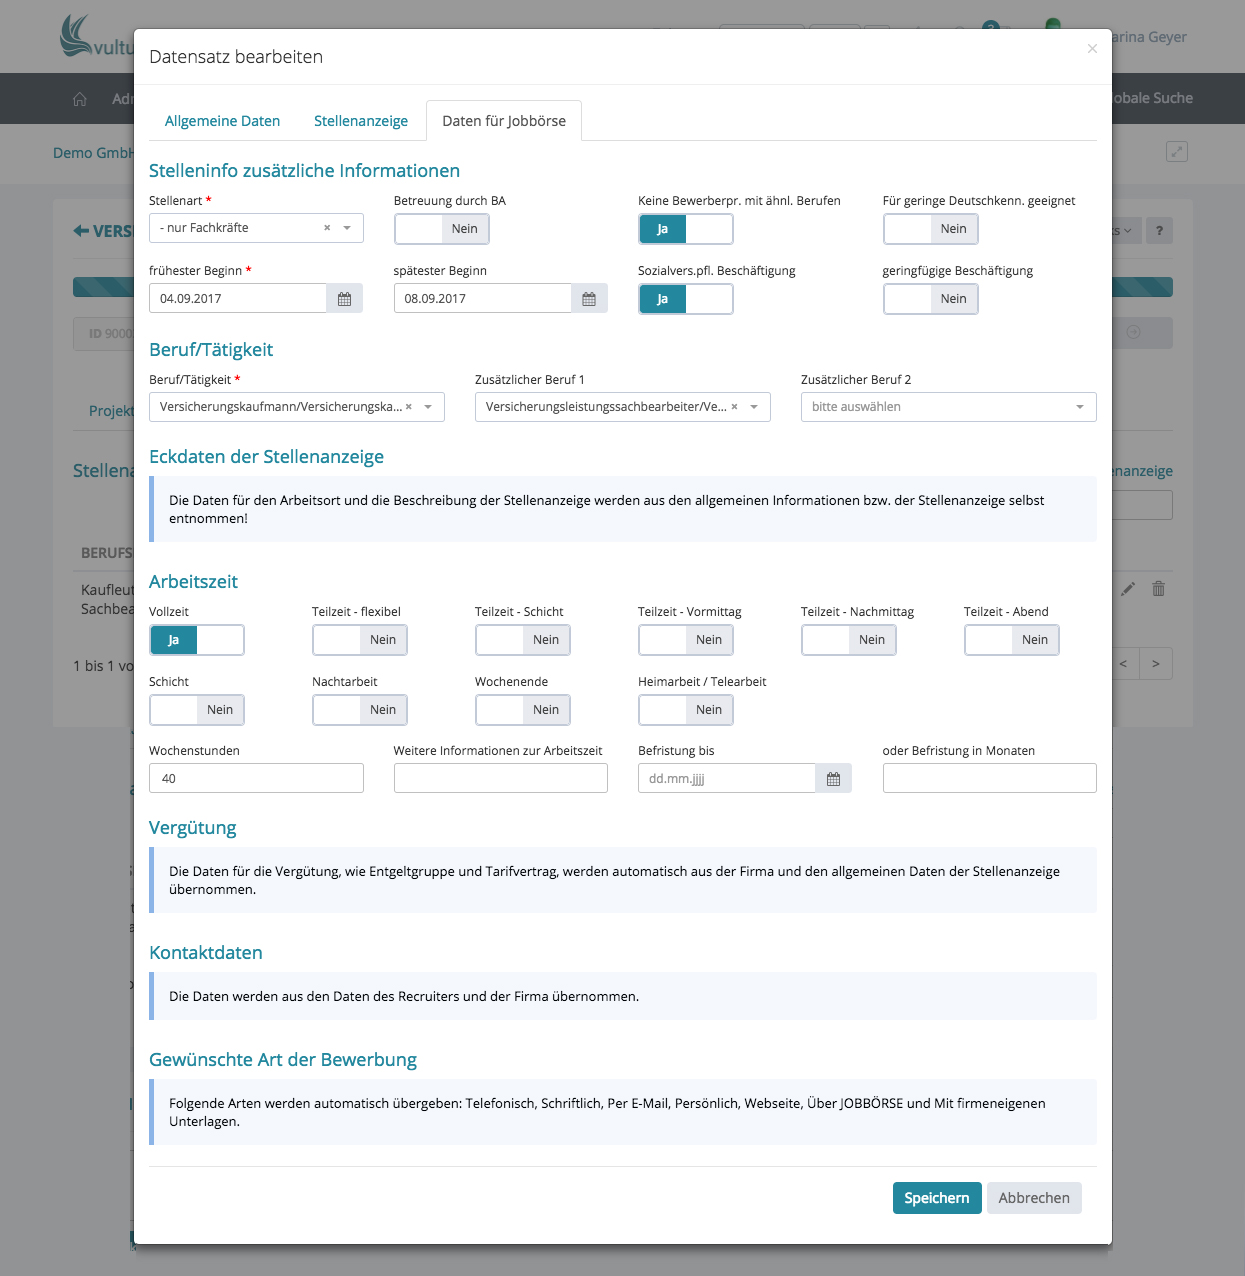The height and width of the screenshot is (1276, 1245).
Task: Open calendar picker for frühester Beginn
Action: pyautogui.click(x=344, y=299)
